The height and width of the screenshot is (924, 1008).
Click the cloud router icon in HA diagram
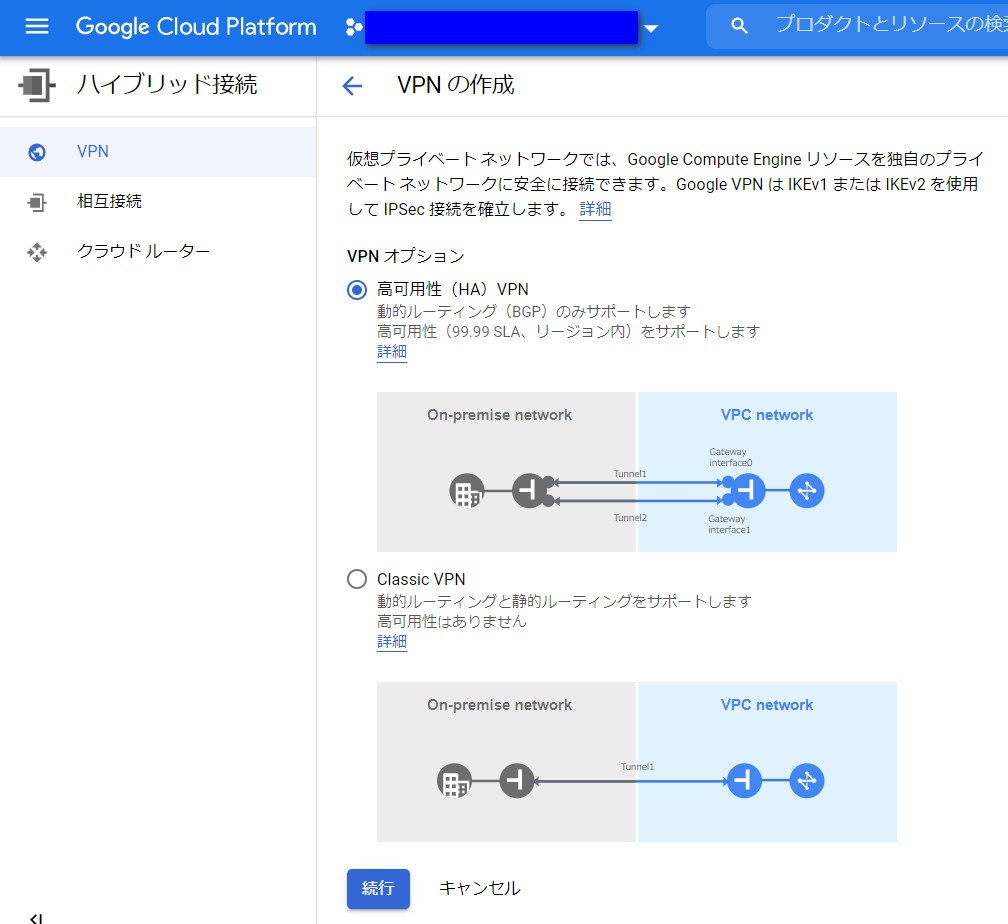click(x=807, y=491)
